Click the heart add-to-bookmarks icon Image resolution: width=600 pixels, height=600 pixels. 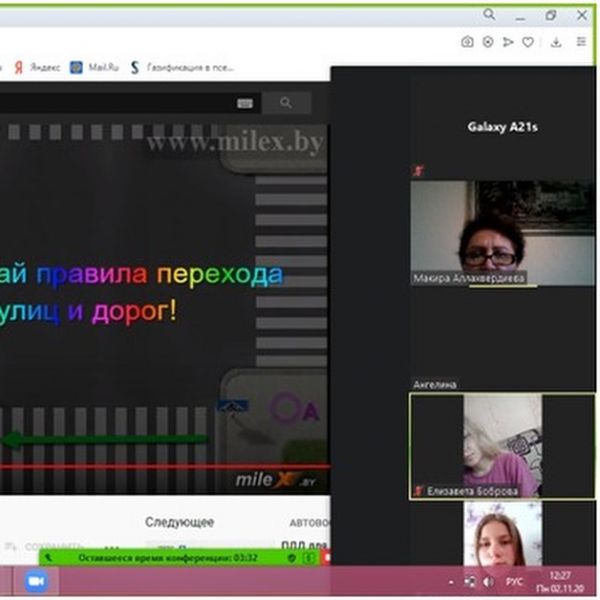[528, 42]
